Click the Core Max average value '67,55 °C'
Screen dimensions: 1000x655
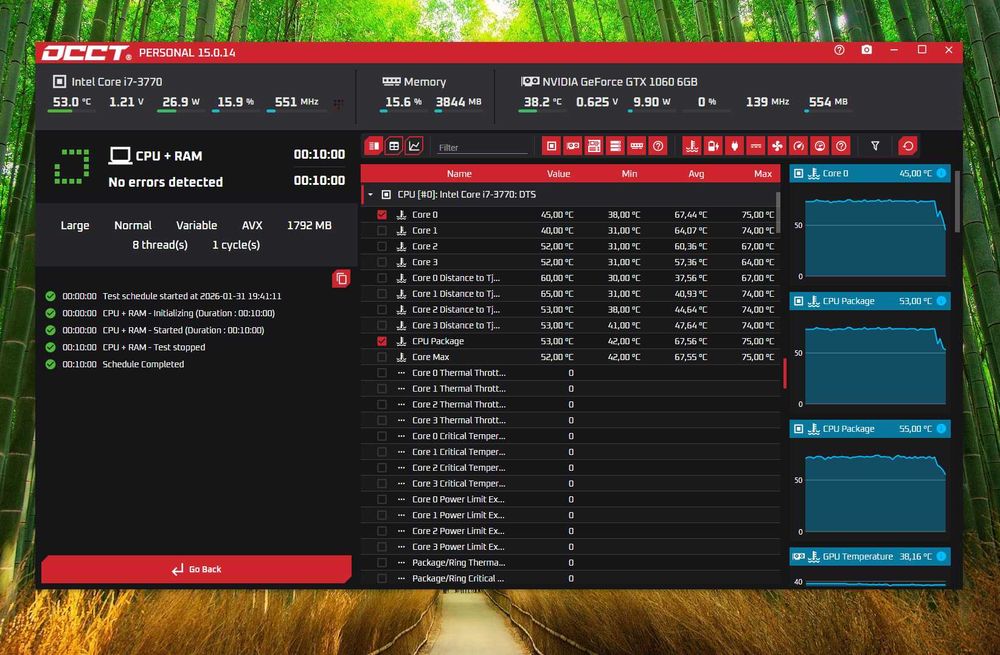point(691,357)
